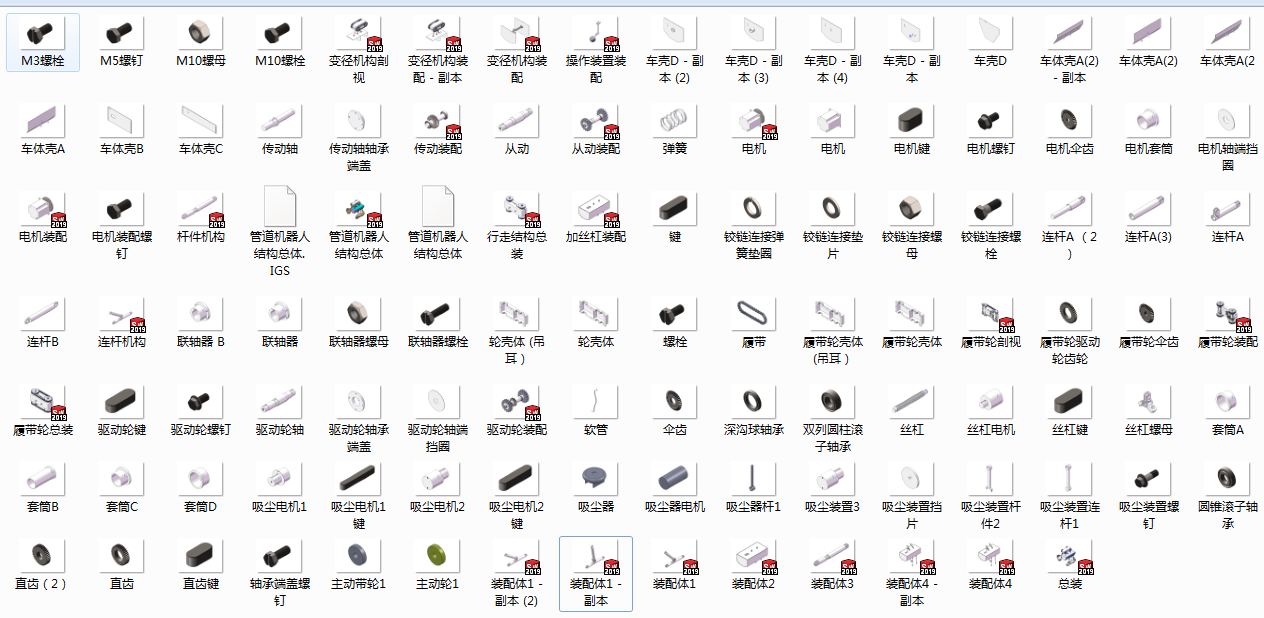Select the 联轴器螺母 part icon

359,314
